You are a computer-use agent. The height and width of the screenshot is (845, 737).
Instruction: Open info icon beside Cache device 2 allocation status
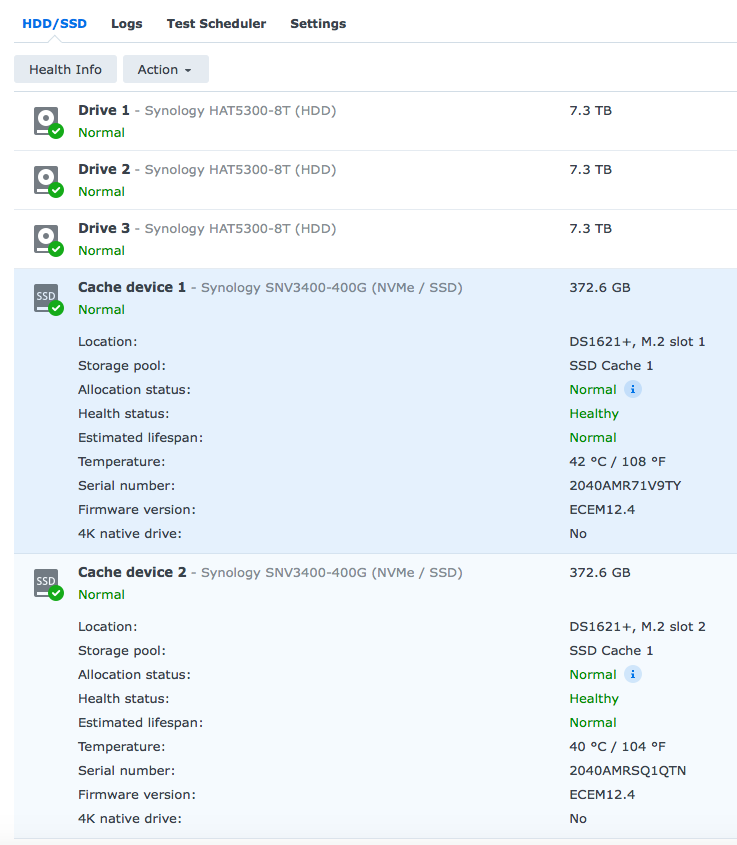click(632, 674)
